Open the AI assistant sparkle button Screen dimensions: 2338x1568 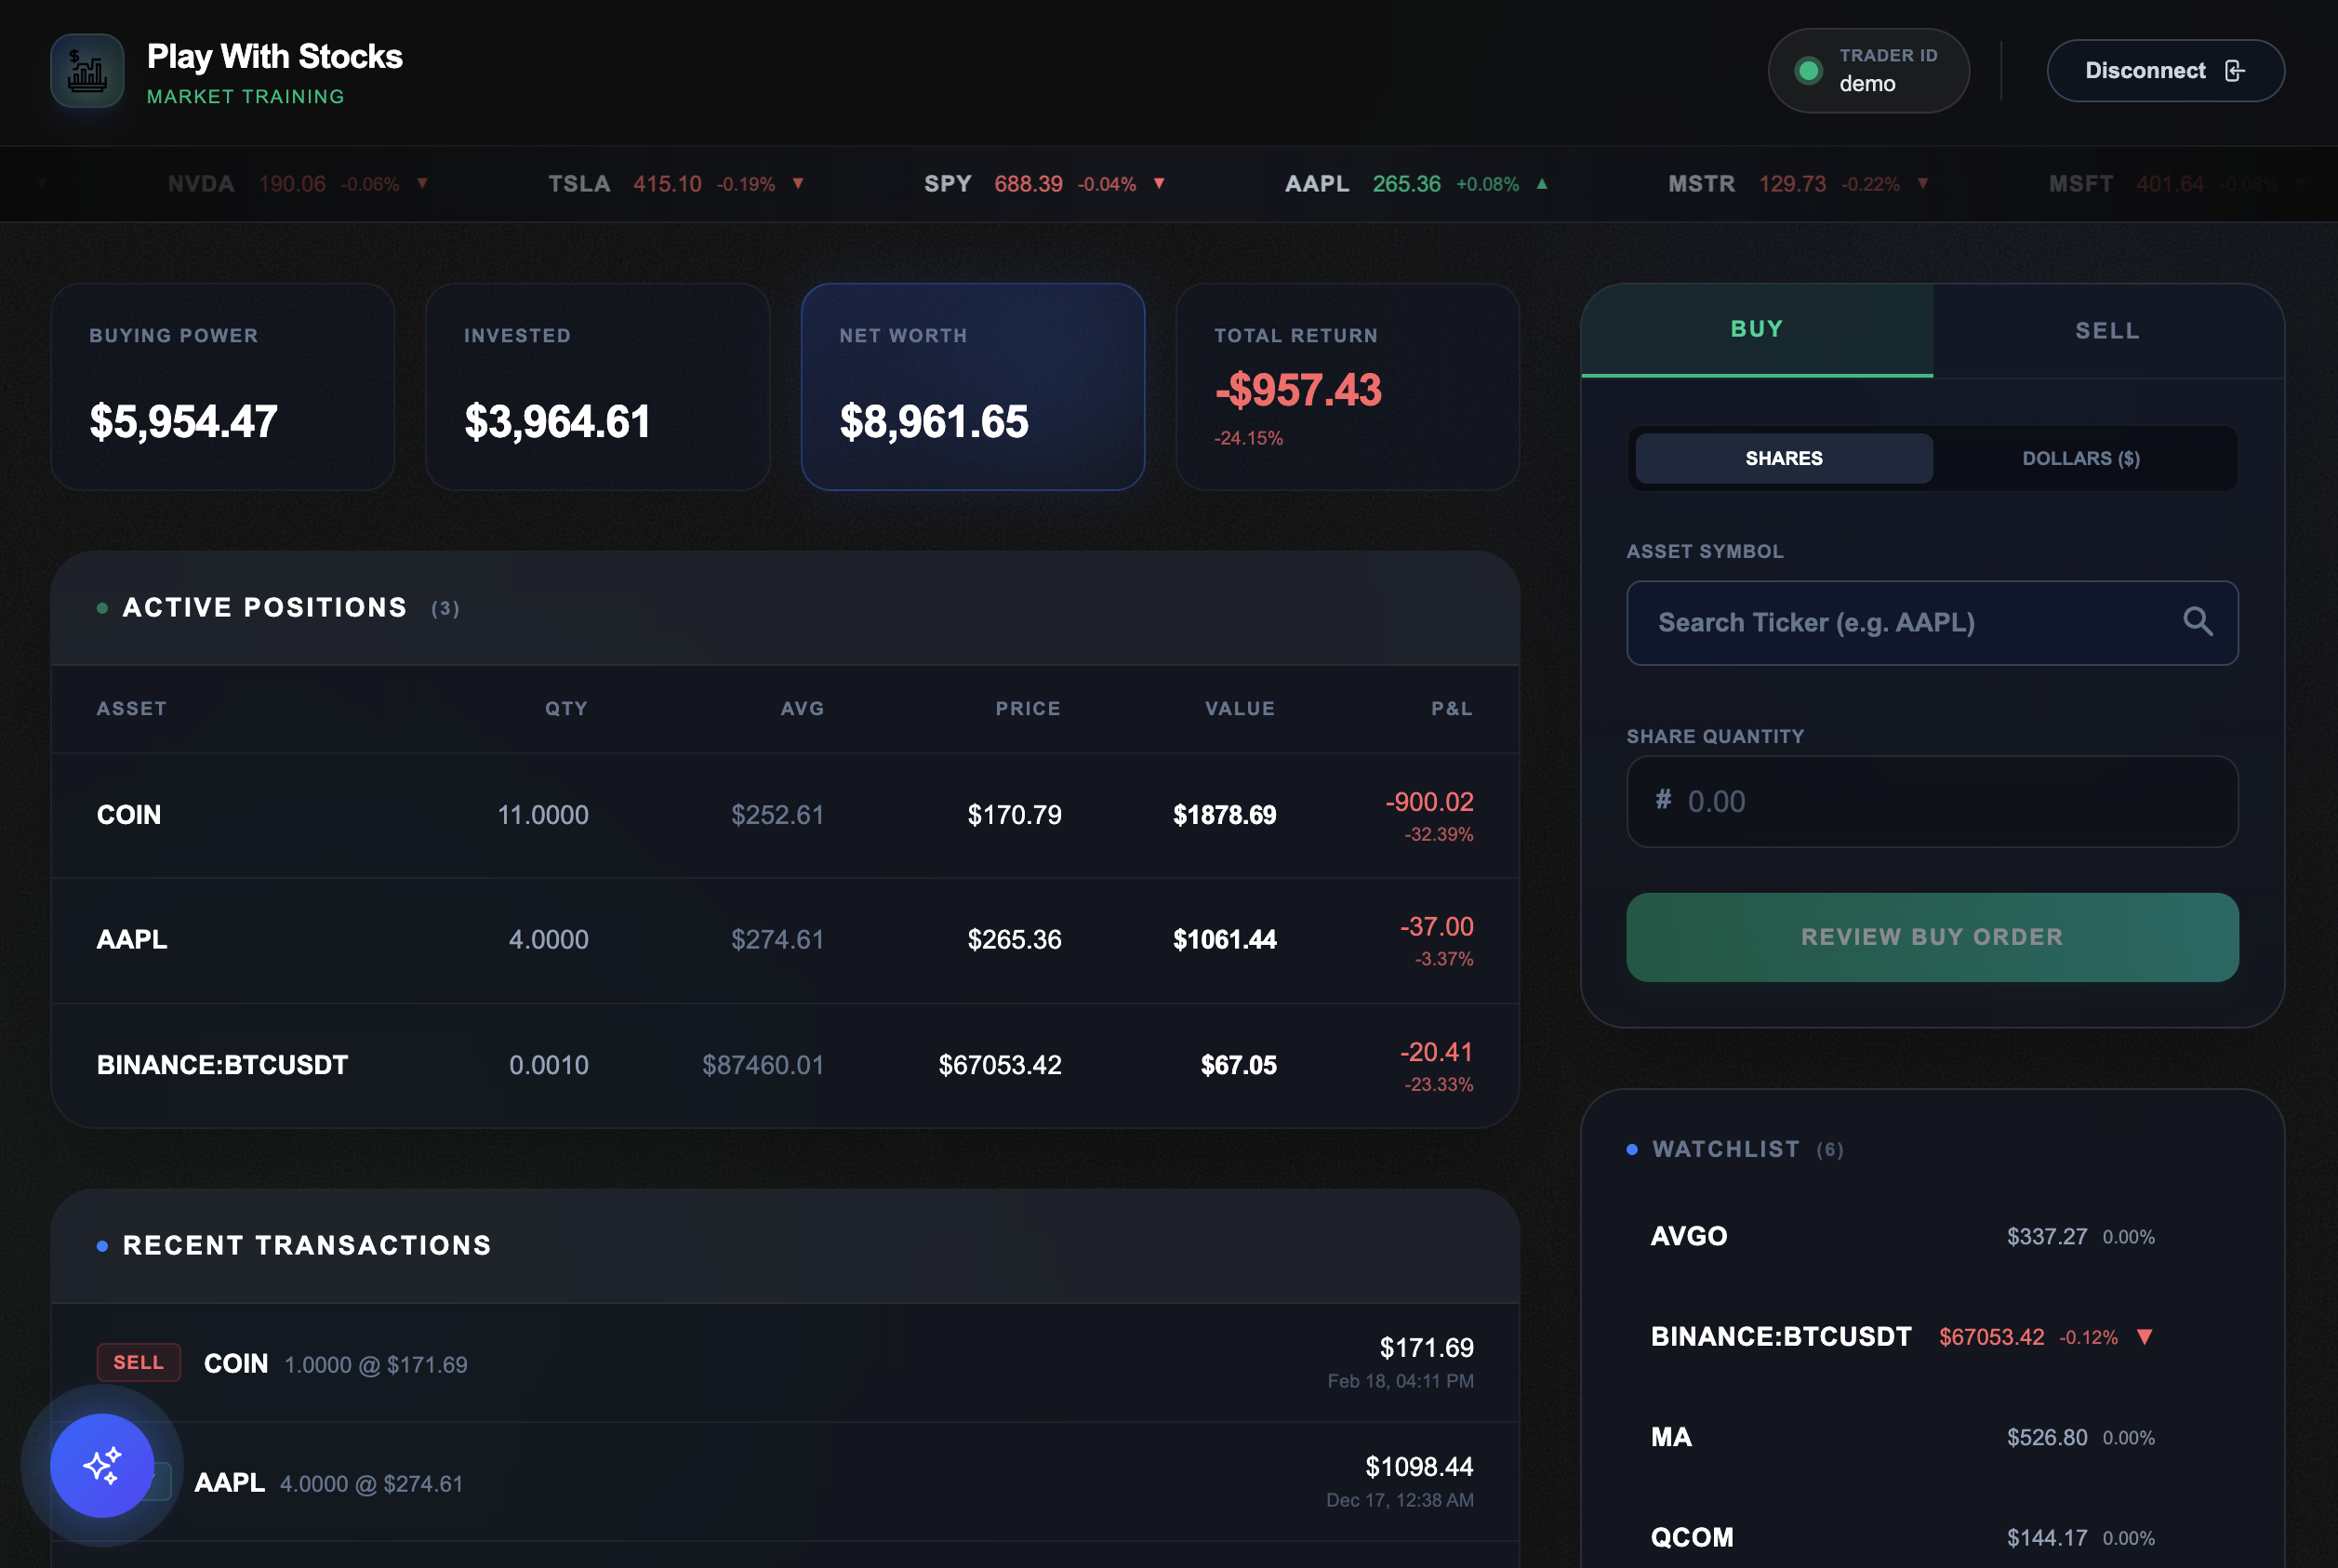pos(102,1465)
